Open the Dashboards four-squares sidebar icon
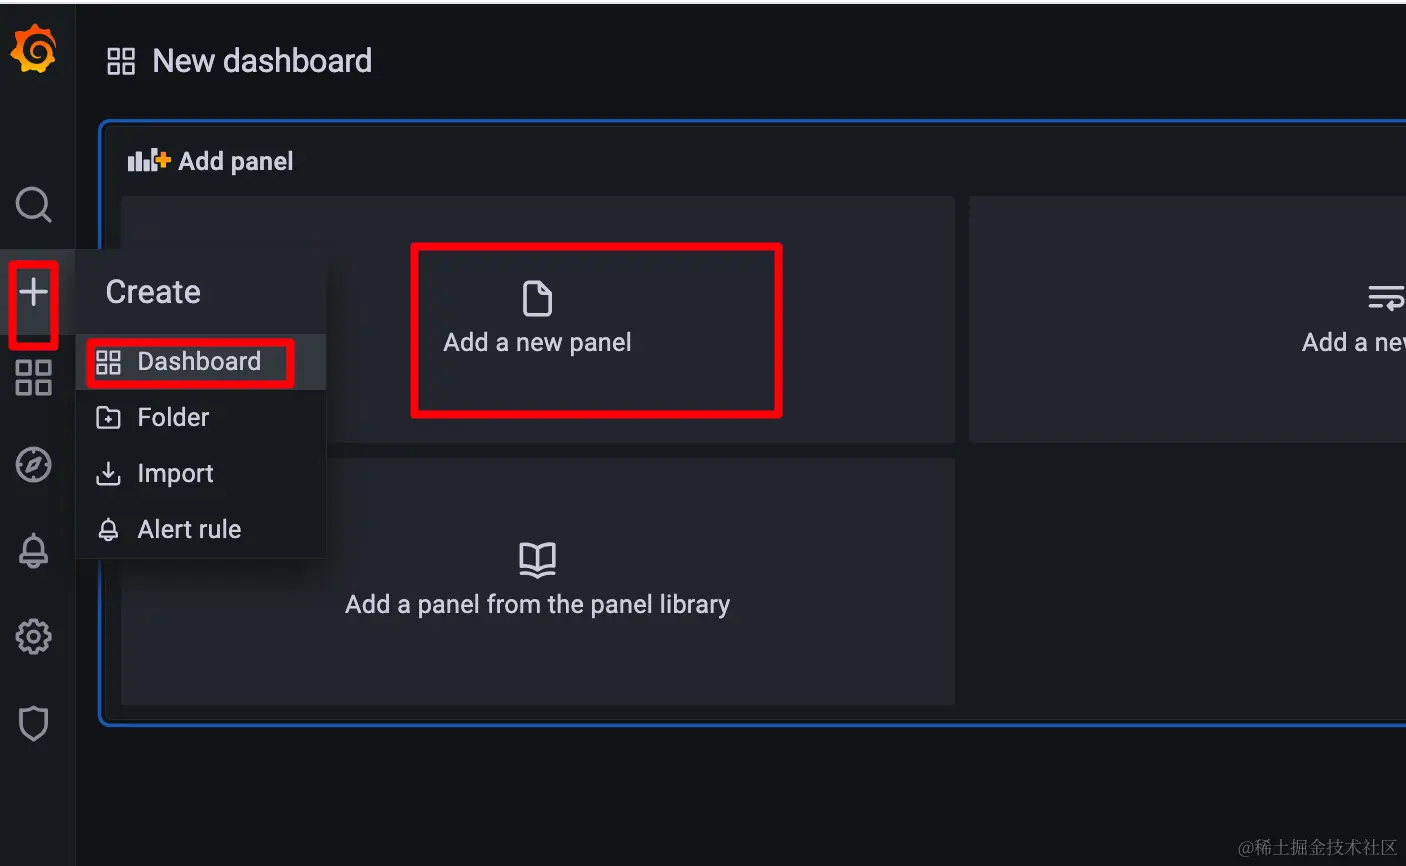 [x=33, y=378]
